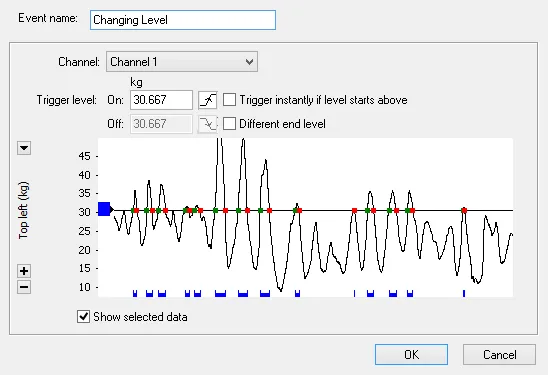Click the plus zoom-in button beside graph
Screen dimensions: 548x375
click(x=24, y=271)
